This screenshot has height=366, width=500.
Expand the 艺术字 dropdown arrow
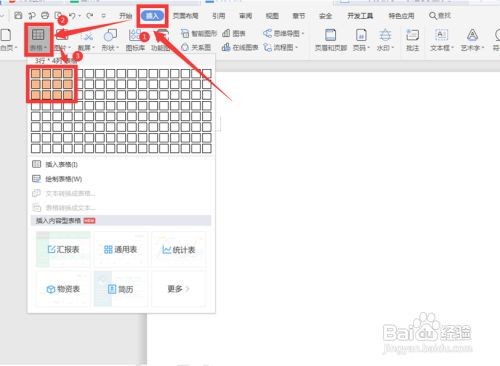coord(482,48)
